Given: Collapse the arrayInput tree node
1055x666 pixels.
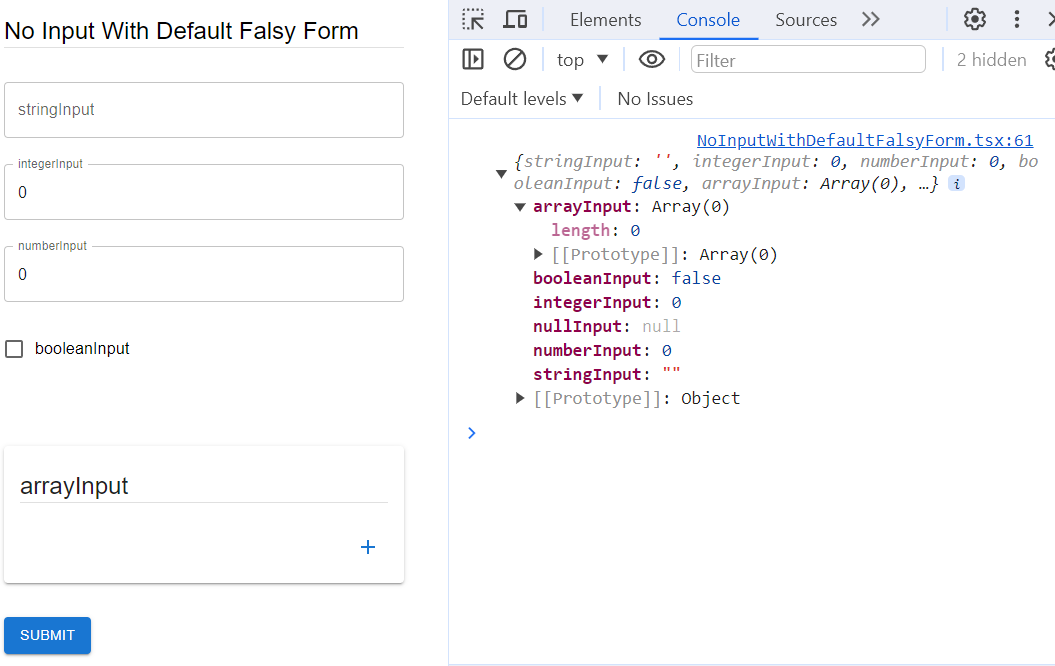Looking at the screenshot, I should 520,208.
